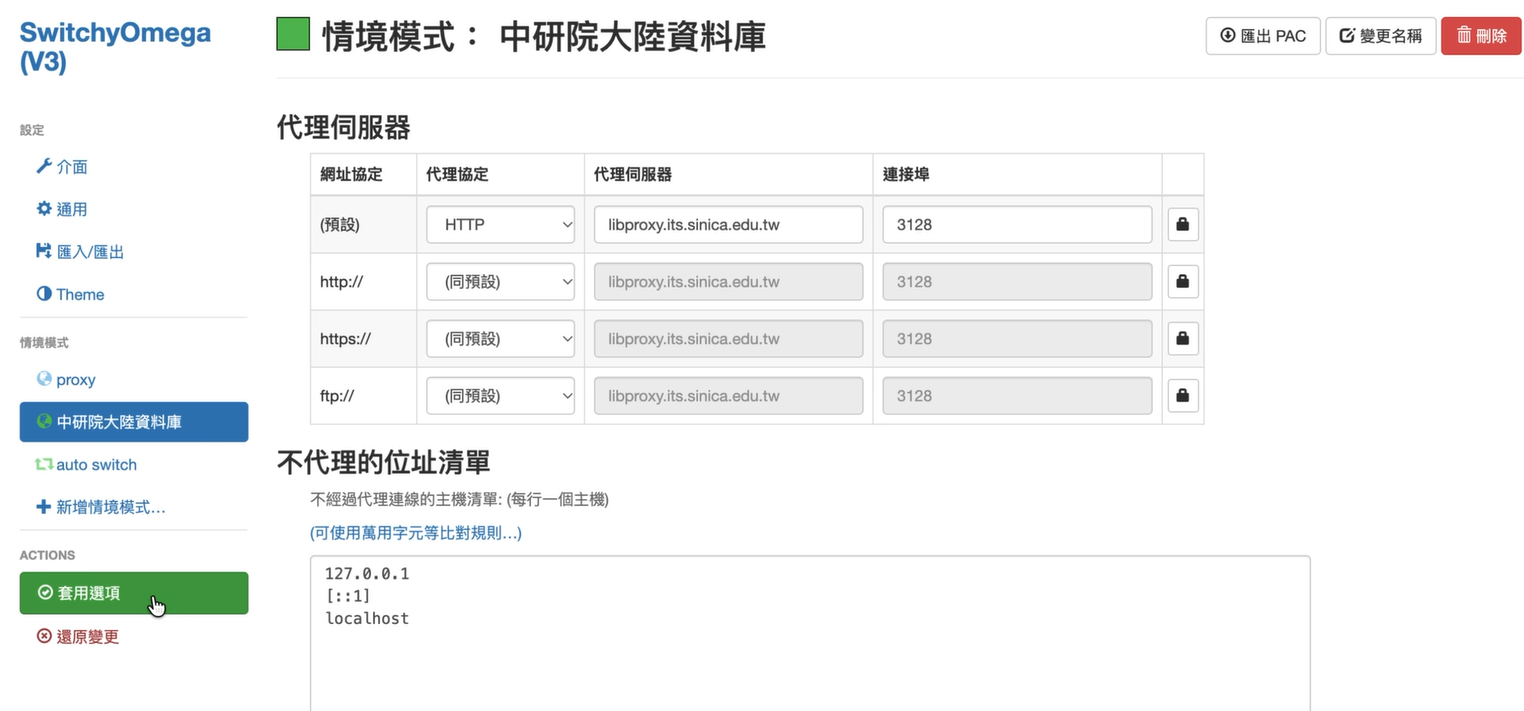Screen dimensions: 1524x711
Task: Click the https:// row label
Action: point(345,339)
